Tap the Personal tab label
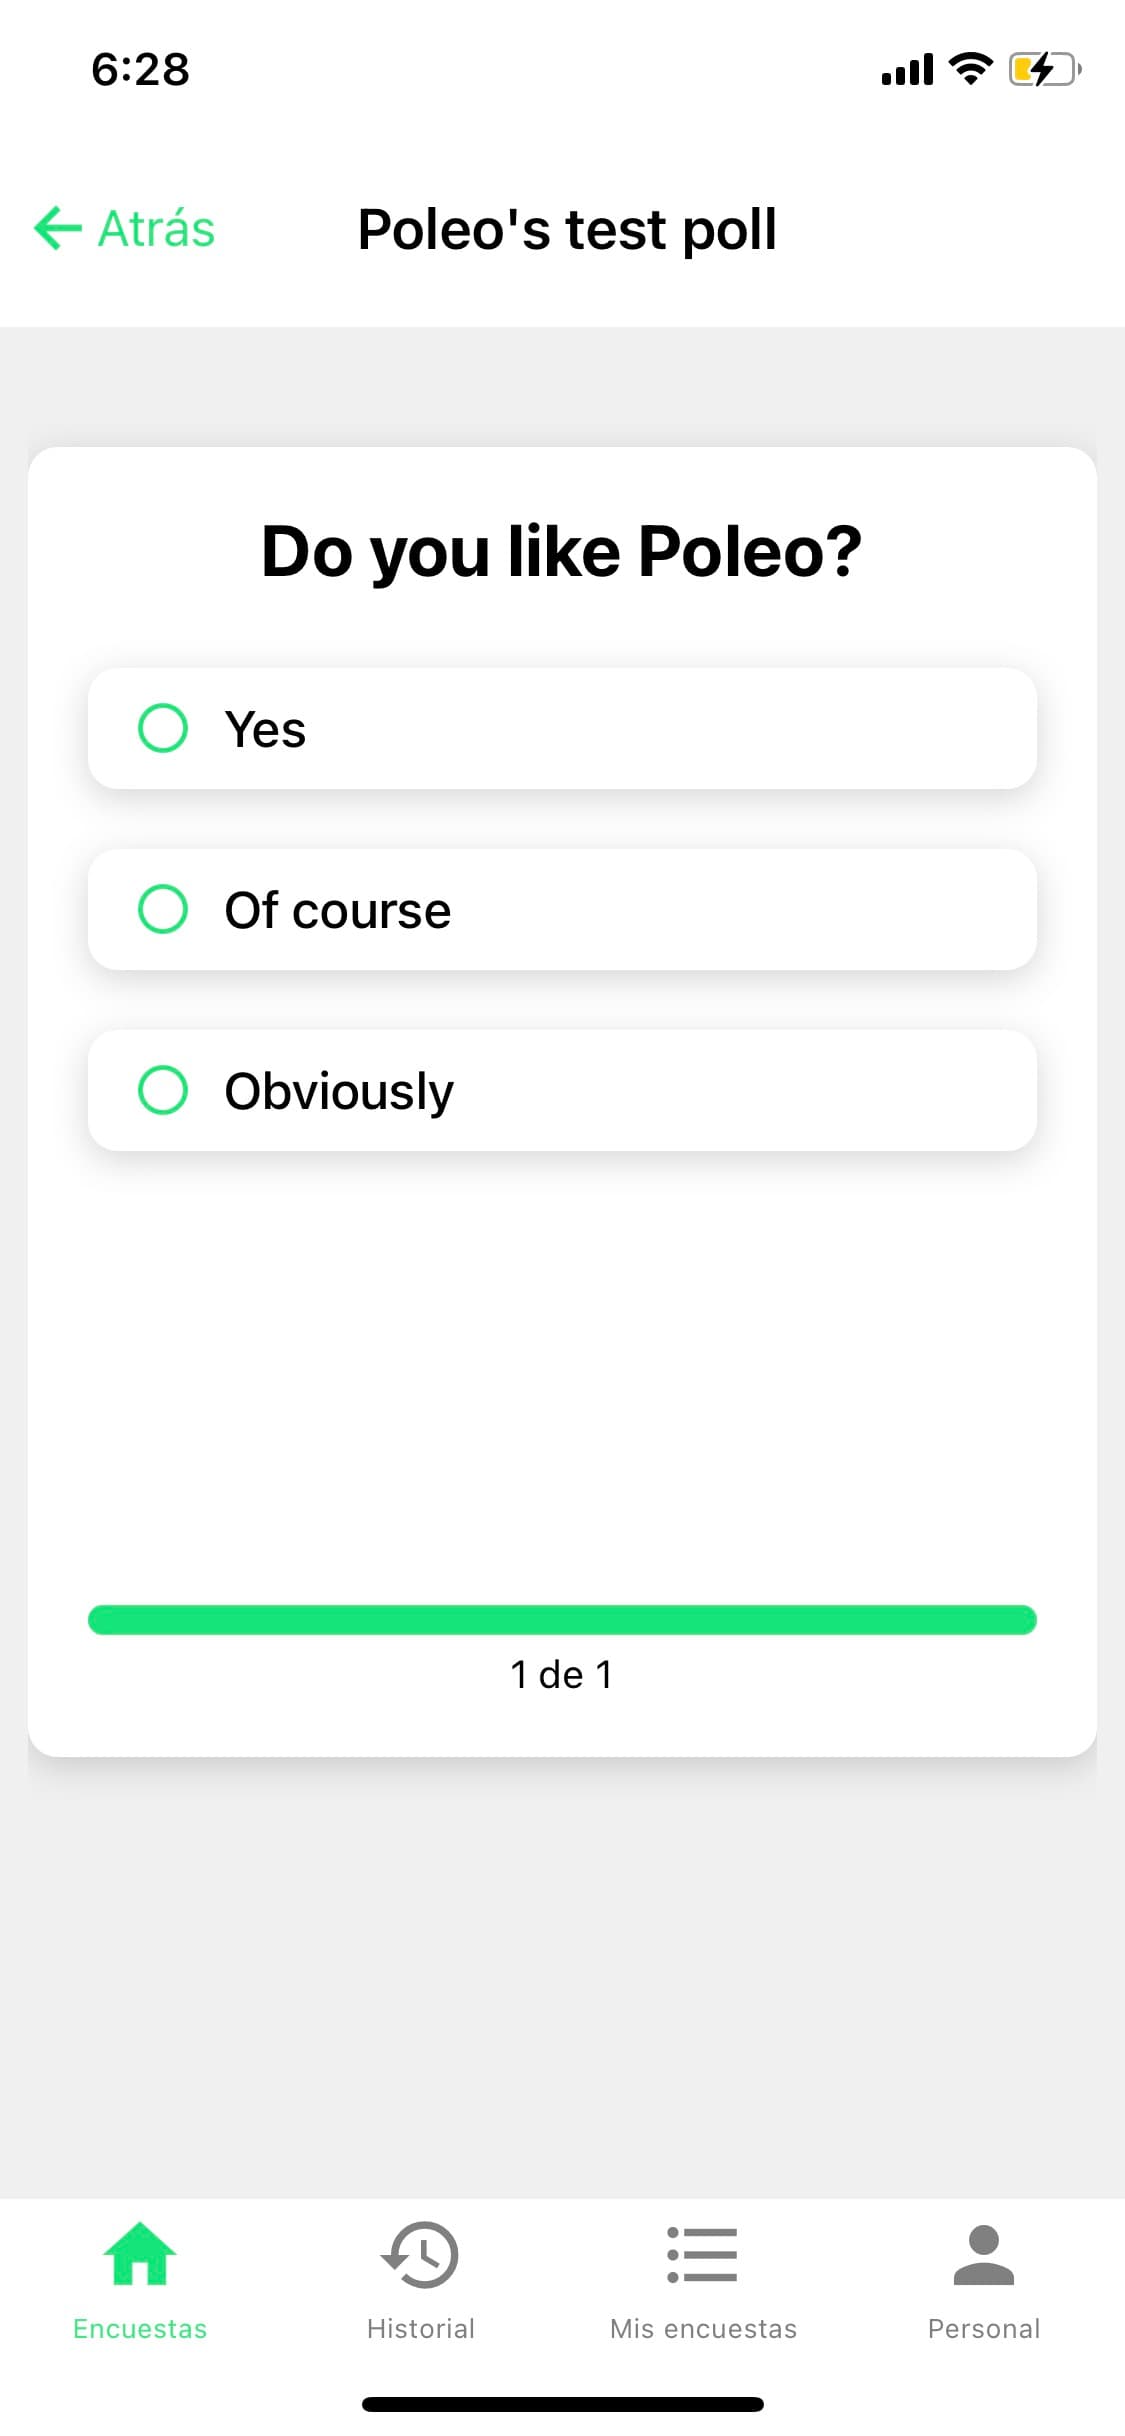 click(x=984, y=2329)
